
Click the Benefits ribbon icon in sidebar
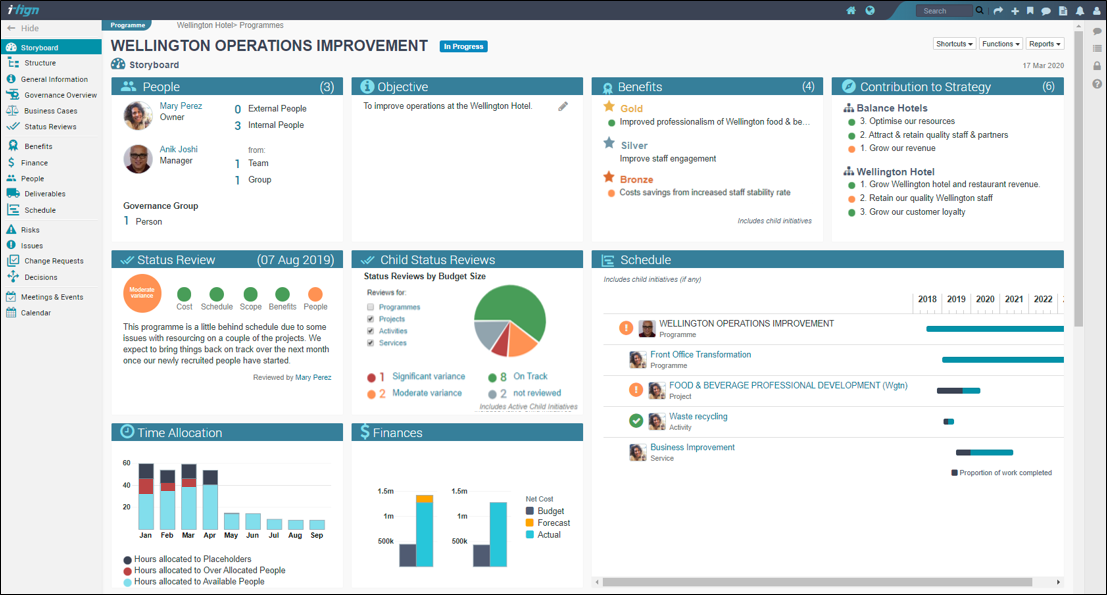[13, 146]
